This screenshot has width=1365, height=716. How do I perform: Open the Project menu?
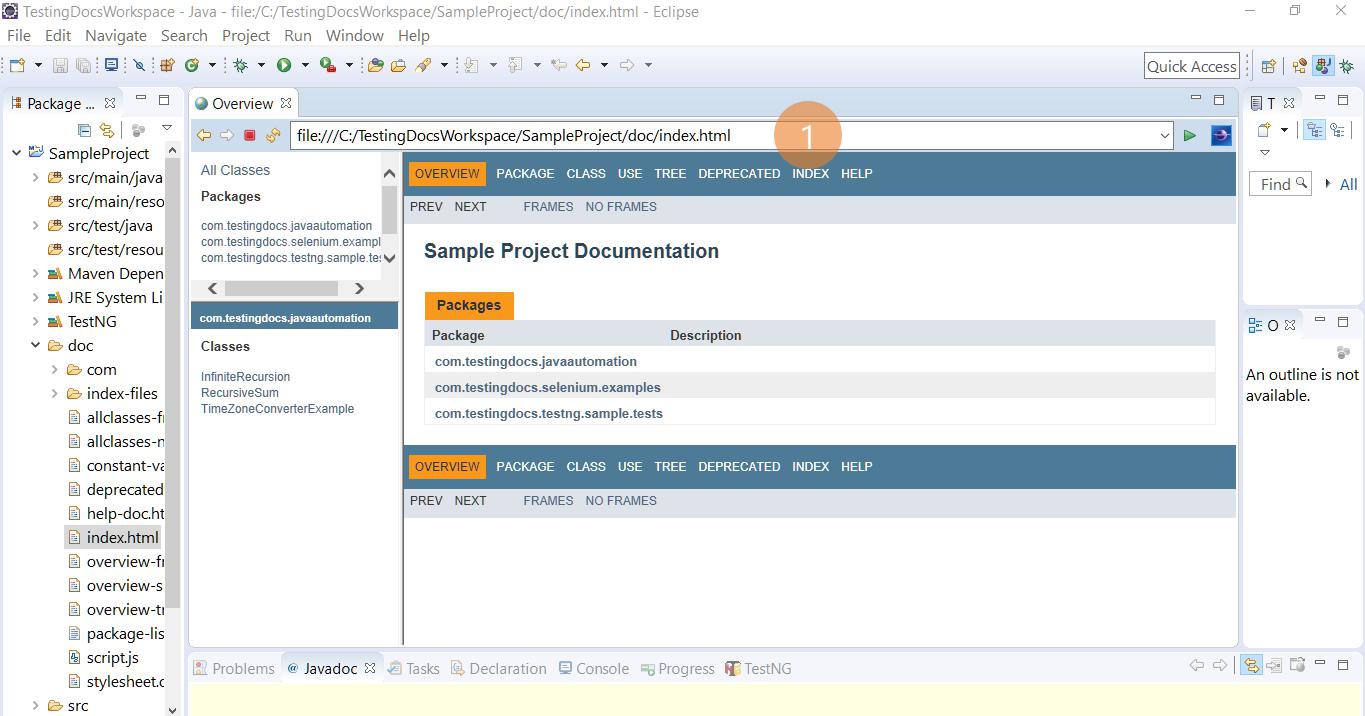point(246,35)
